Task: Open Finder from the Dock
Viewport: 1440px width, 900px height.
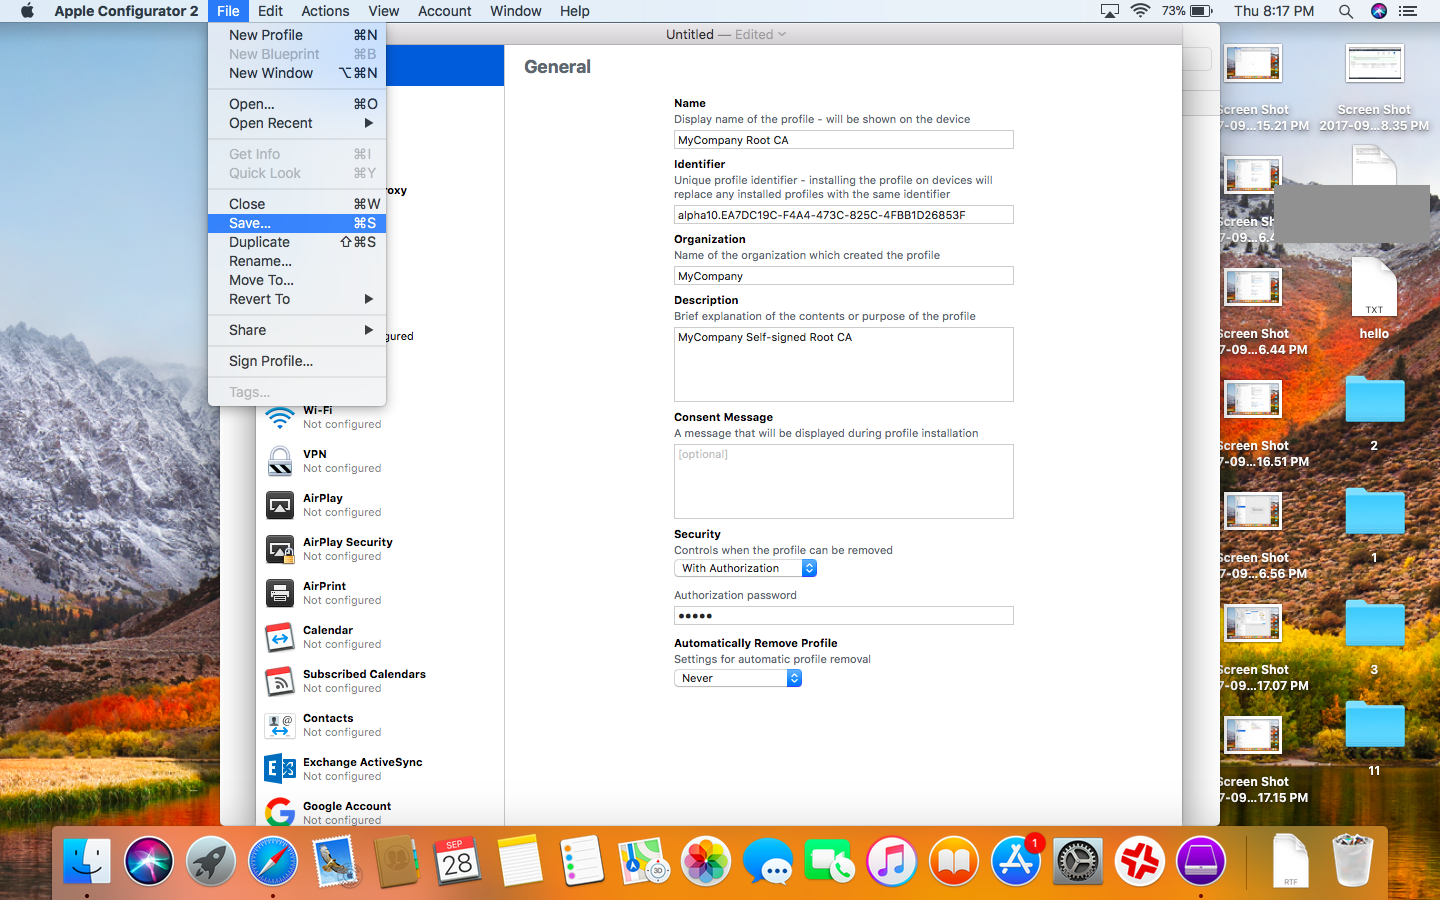Action: 87,861
